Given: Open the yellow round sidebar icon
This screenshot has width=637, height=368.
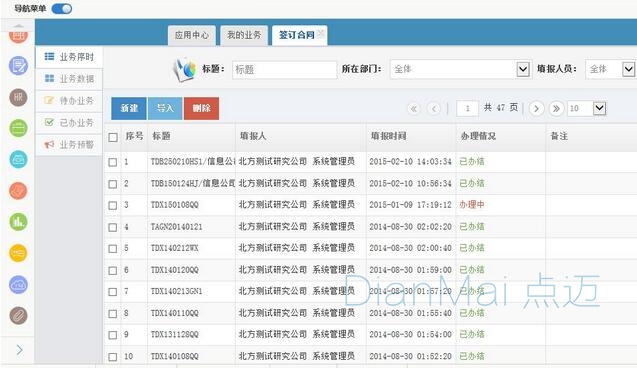Looking at the screenshot, I should pyautogui.click(x=18, y=253).
